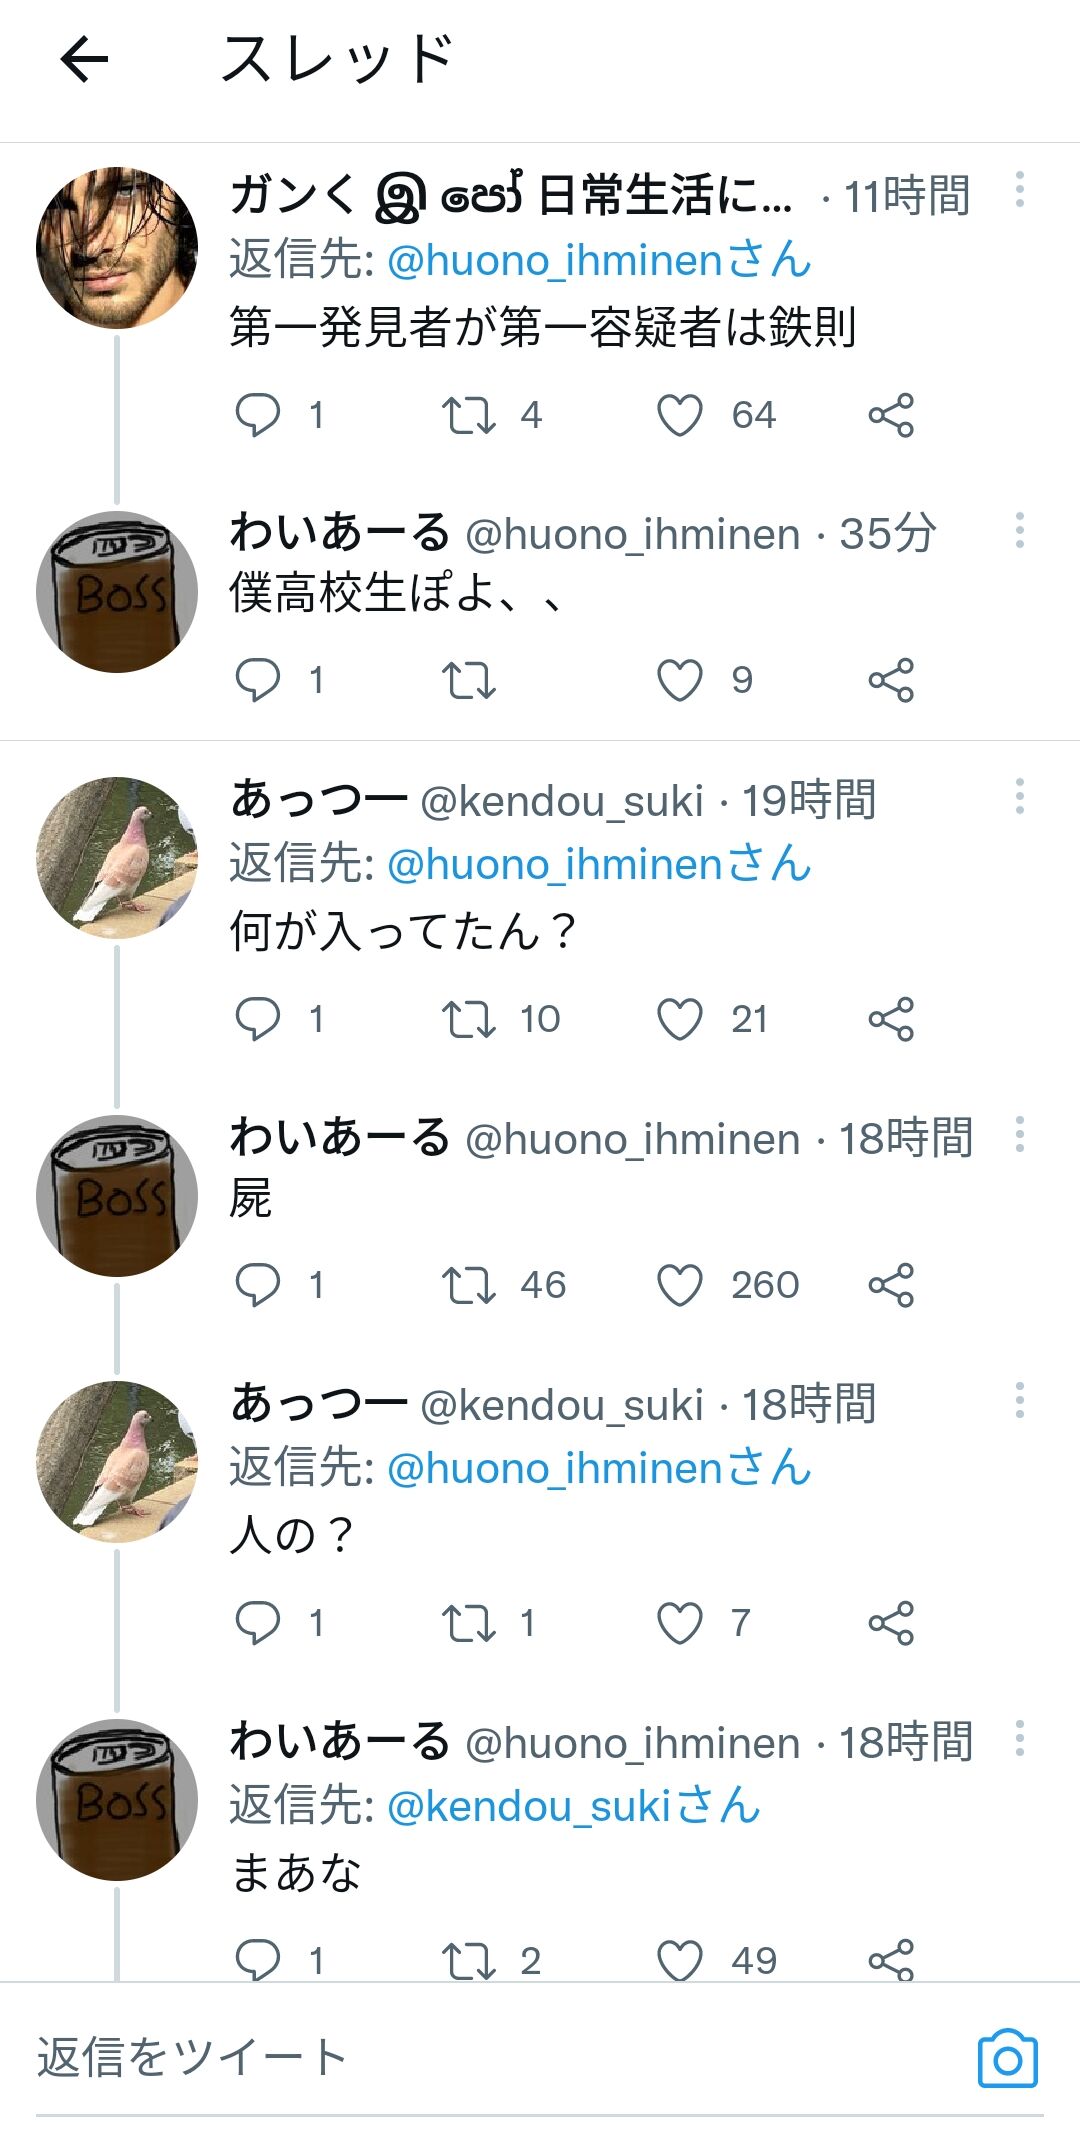This screenshot has height=2147, width=1080.
Task: Like the 僕高校生ぽよ tweet
Action: click(680, 680)
